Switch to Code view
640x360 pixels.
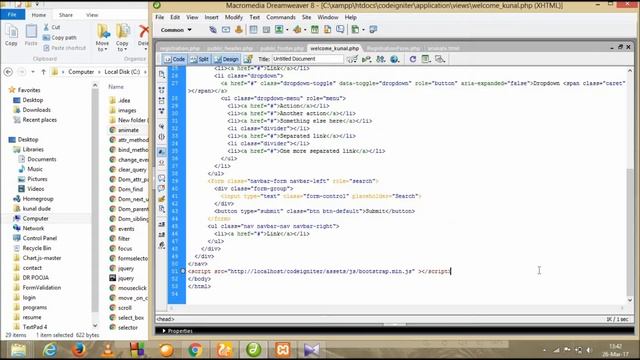pyautogui.click(x=174, y=59)
